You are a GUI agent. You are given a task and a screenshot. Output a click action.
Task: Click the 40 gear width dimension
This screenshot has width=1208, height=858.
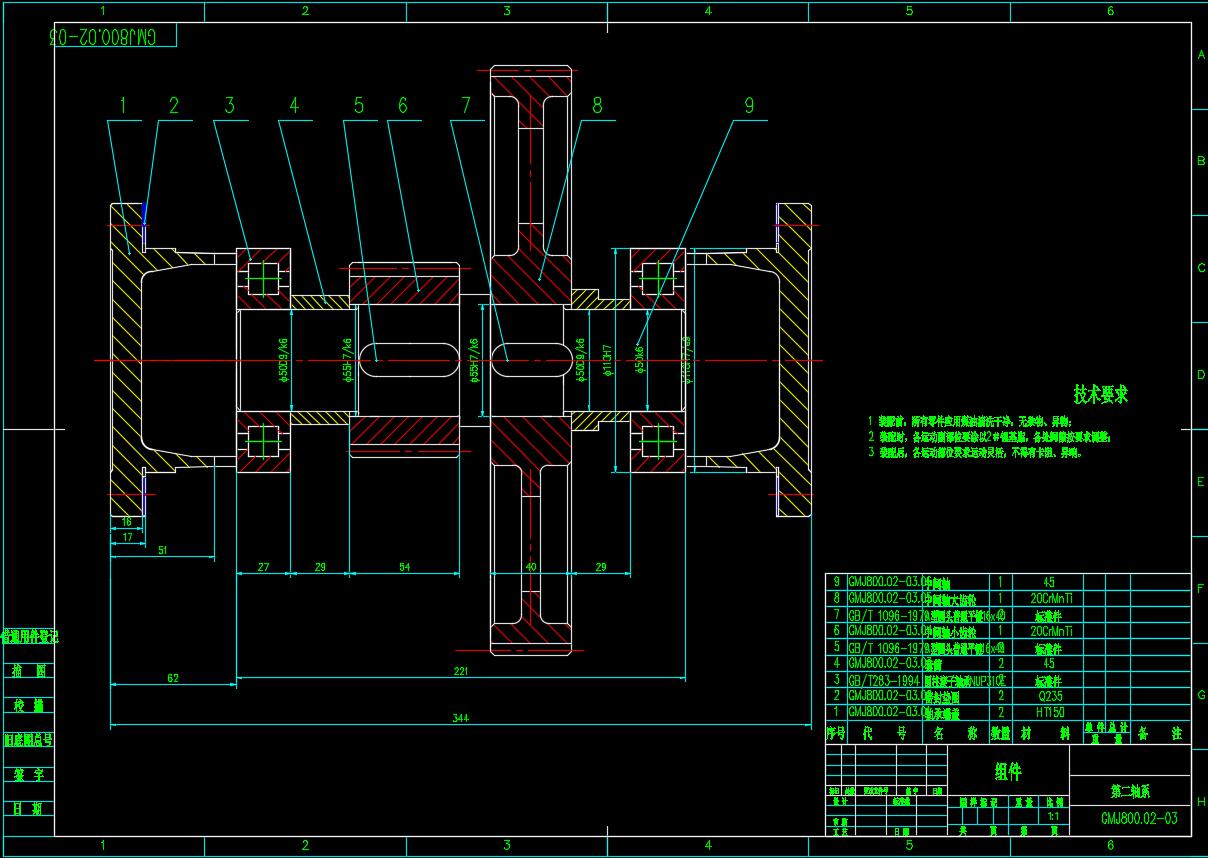click(x=531, y=567)
